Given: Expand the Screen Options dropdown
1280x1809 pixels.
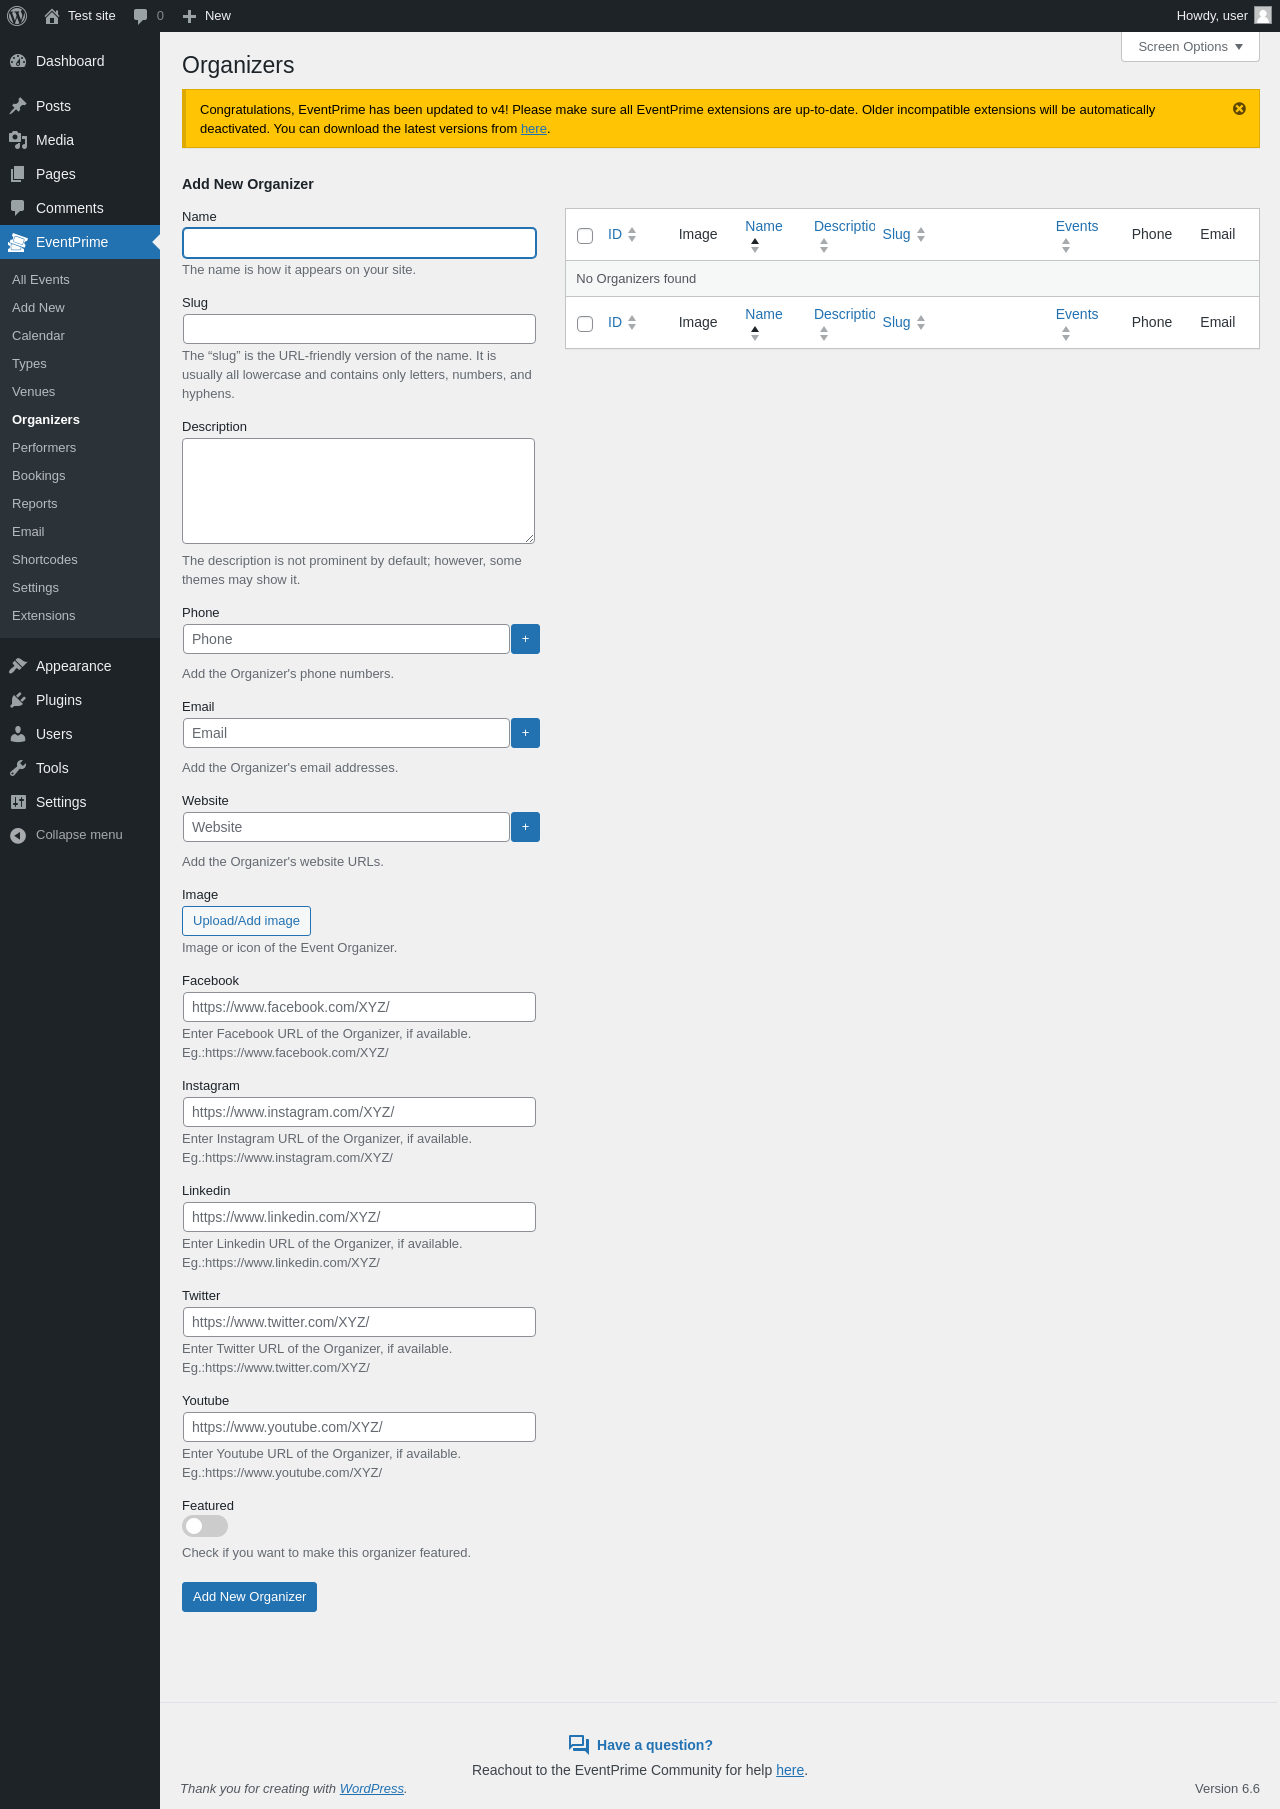Looking at the screenshot, I should [x=1190, y=47].
